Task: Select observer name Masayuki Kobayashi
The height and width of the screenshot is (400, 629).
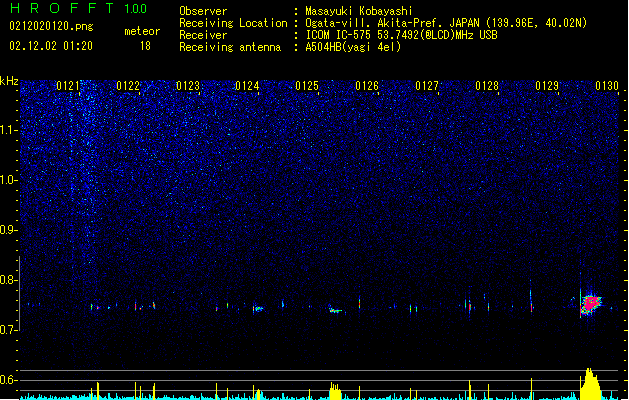Action: (x=359, y=11)
